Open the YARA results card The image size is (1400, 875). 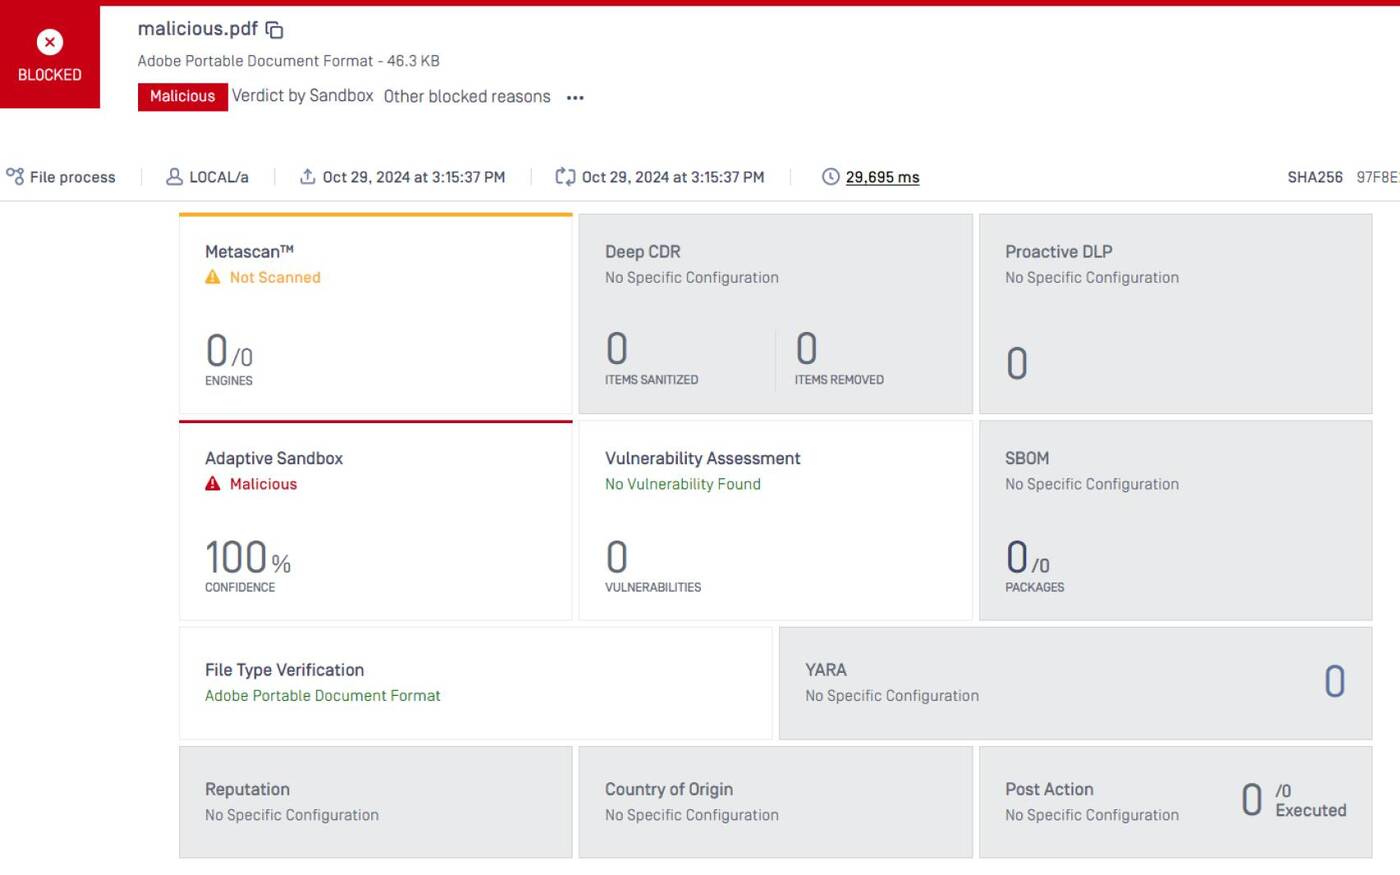(1075, 683)
